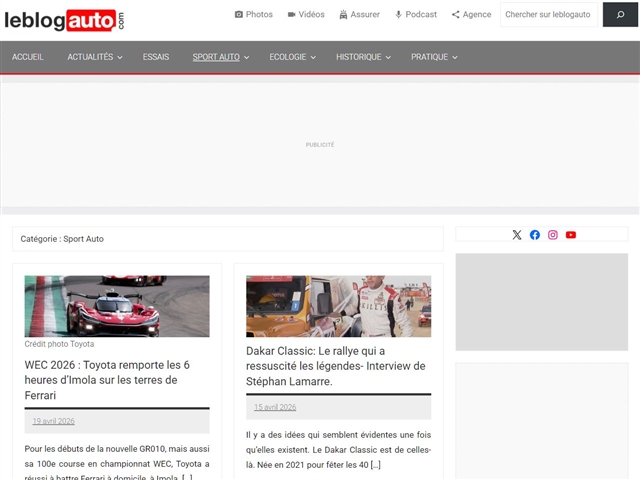Open the Actualités menu item
640x480 pixels.
(90, 57)
